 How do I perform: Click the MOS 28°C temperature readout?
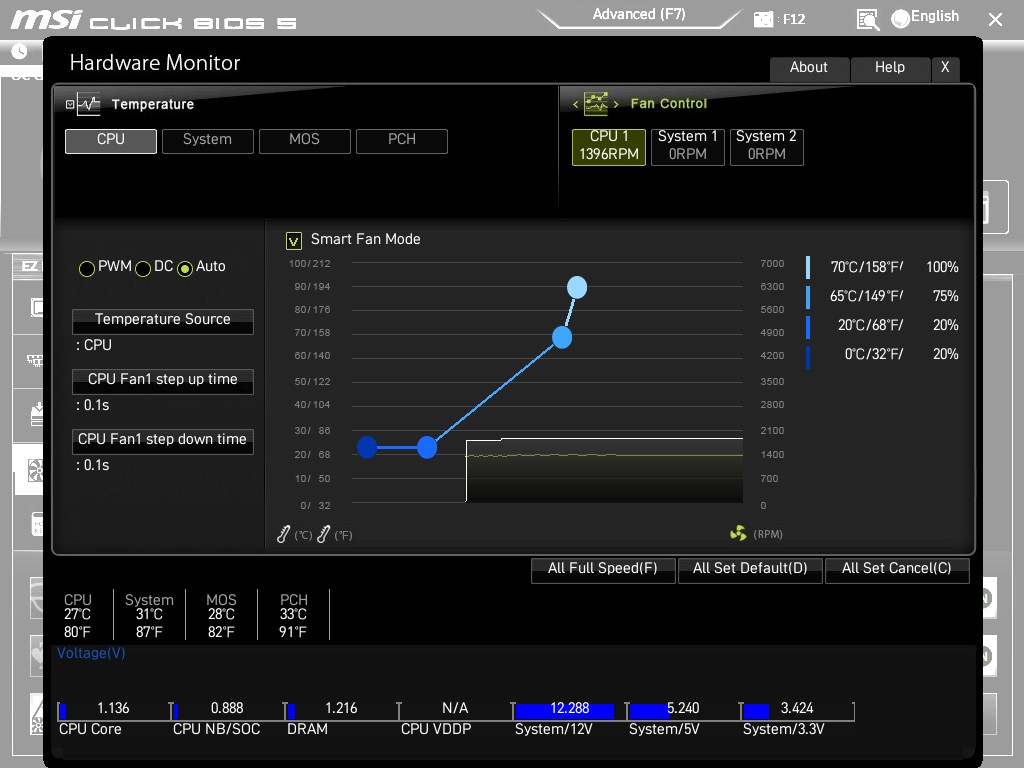[x=221, y=615]
